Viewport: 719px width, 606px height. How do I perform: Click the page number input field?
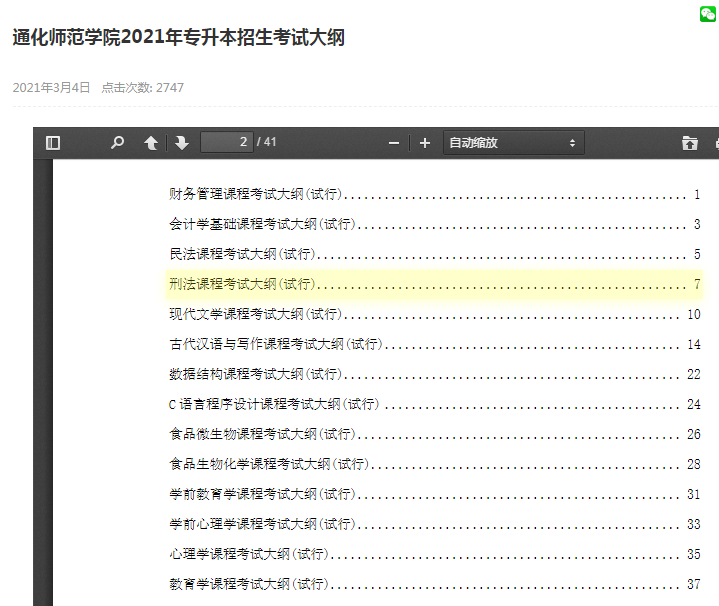pyautogui.click(x=227, y=142)
